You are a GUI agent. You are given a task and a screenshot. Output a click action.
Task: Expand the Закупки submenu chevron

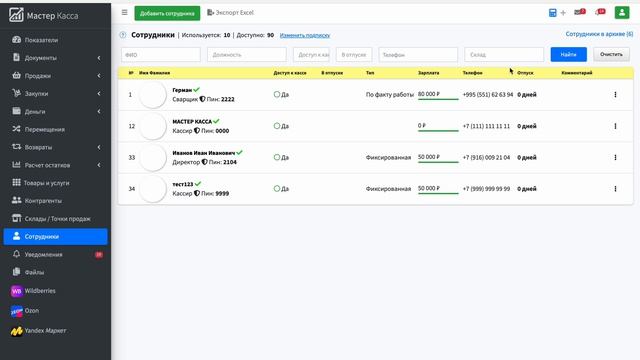99,93
